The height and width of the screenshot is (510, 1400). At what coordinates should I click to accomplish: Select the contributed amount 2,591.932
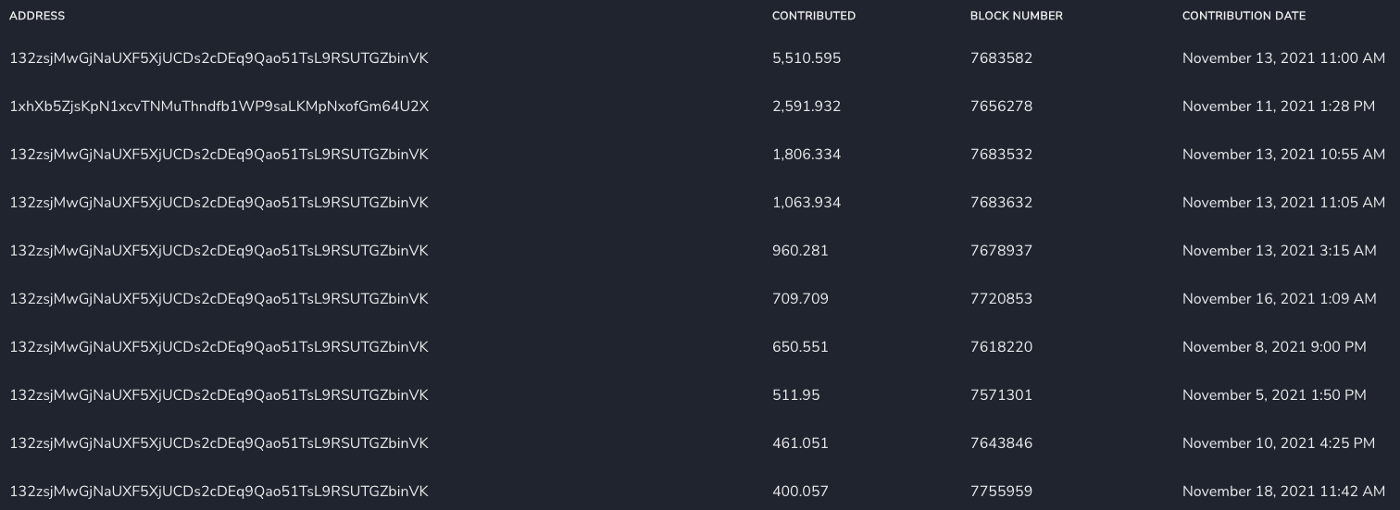(806, 106)
